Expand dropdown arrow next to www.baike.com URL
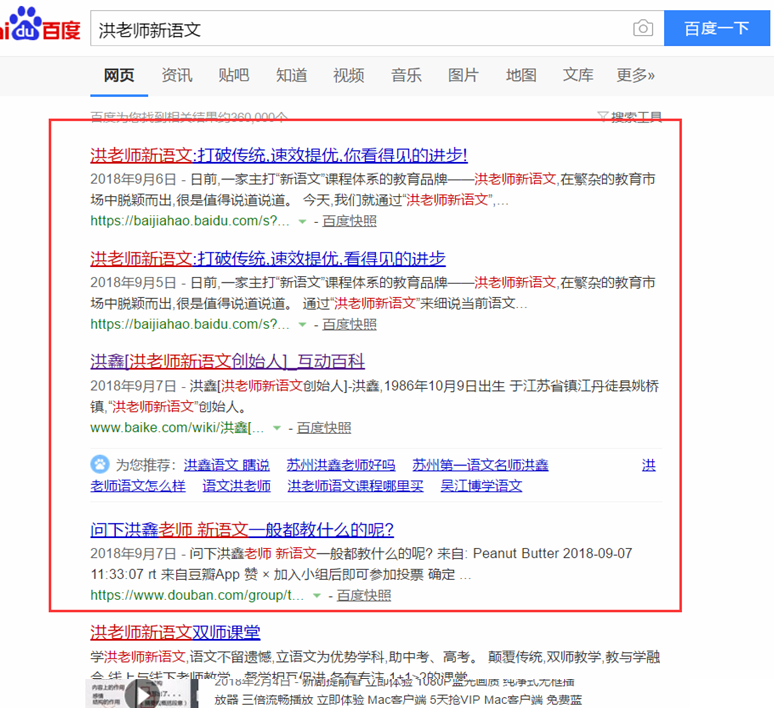Image resolution: width=774 pixels, height=726 pixels. pos(277,428)
